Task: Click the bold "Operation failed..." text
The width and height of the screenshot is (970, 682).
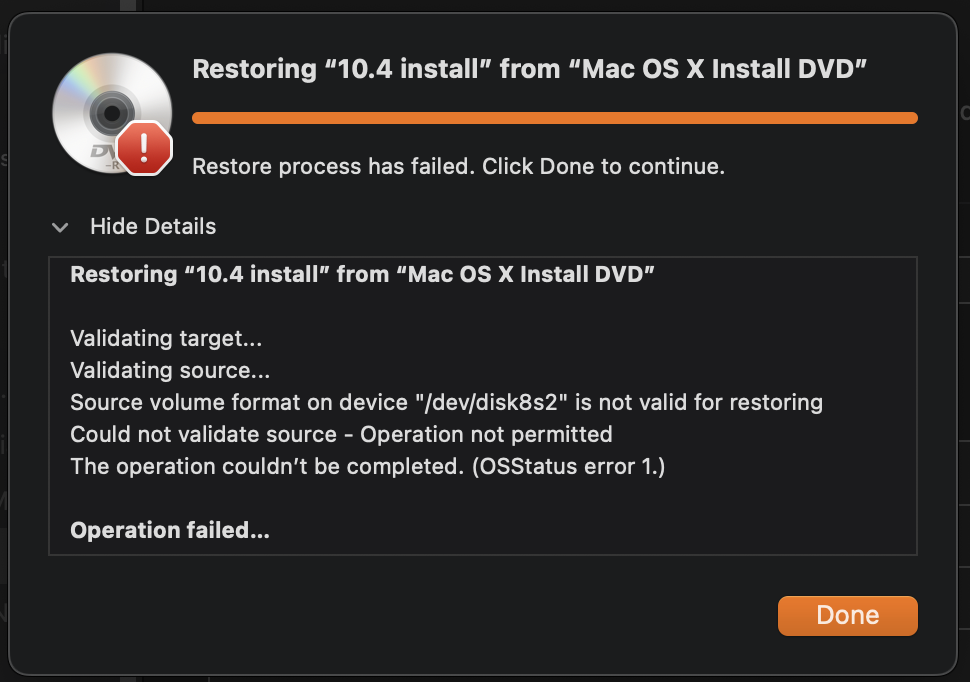Action: pyautogui.click(x=170, y=531)
